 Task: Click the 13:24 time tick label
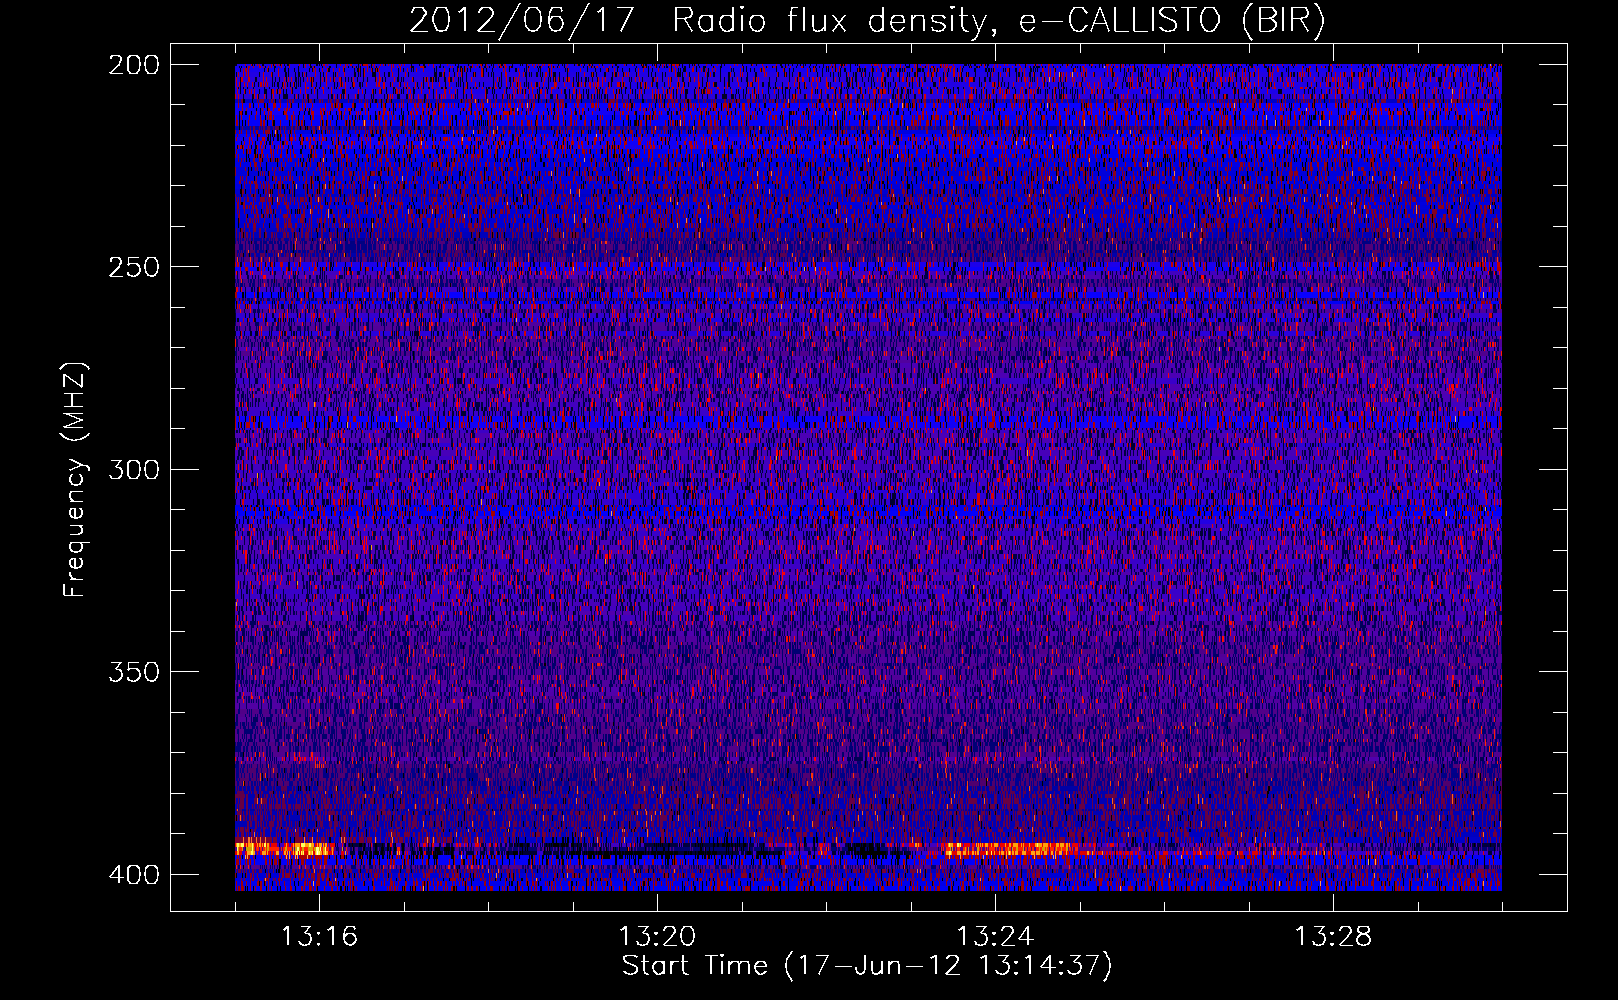pos(995,937)
